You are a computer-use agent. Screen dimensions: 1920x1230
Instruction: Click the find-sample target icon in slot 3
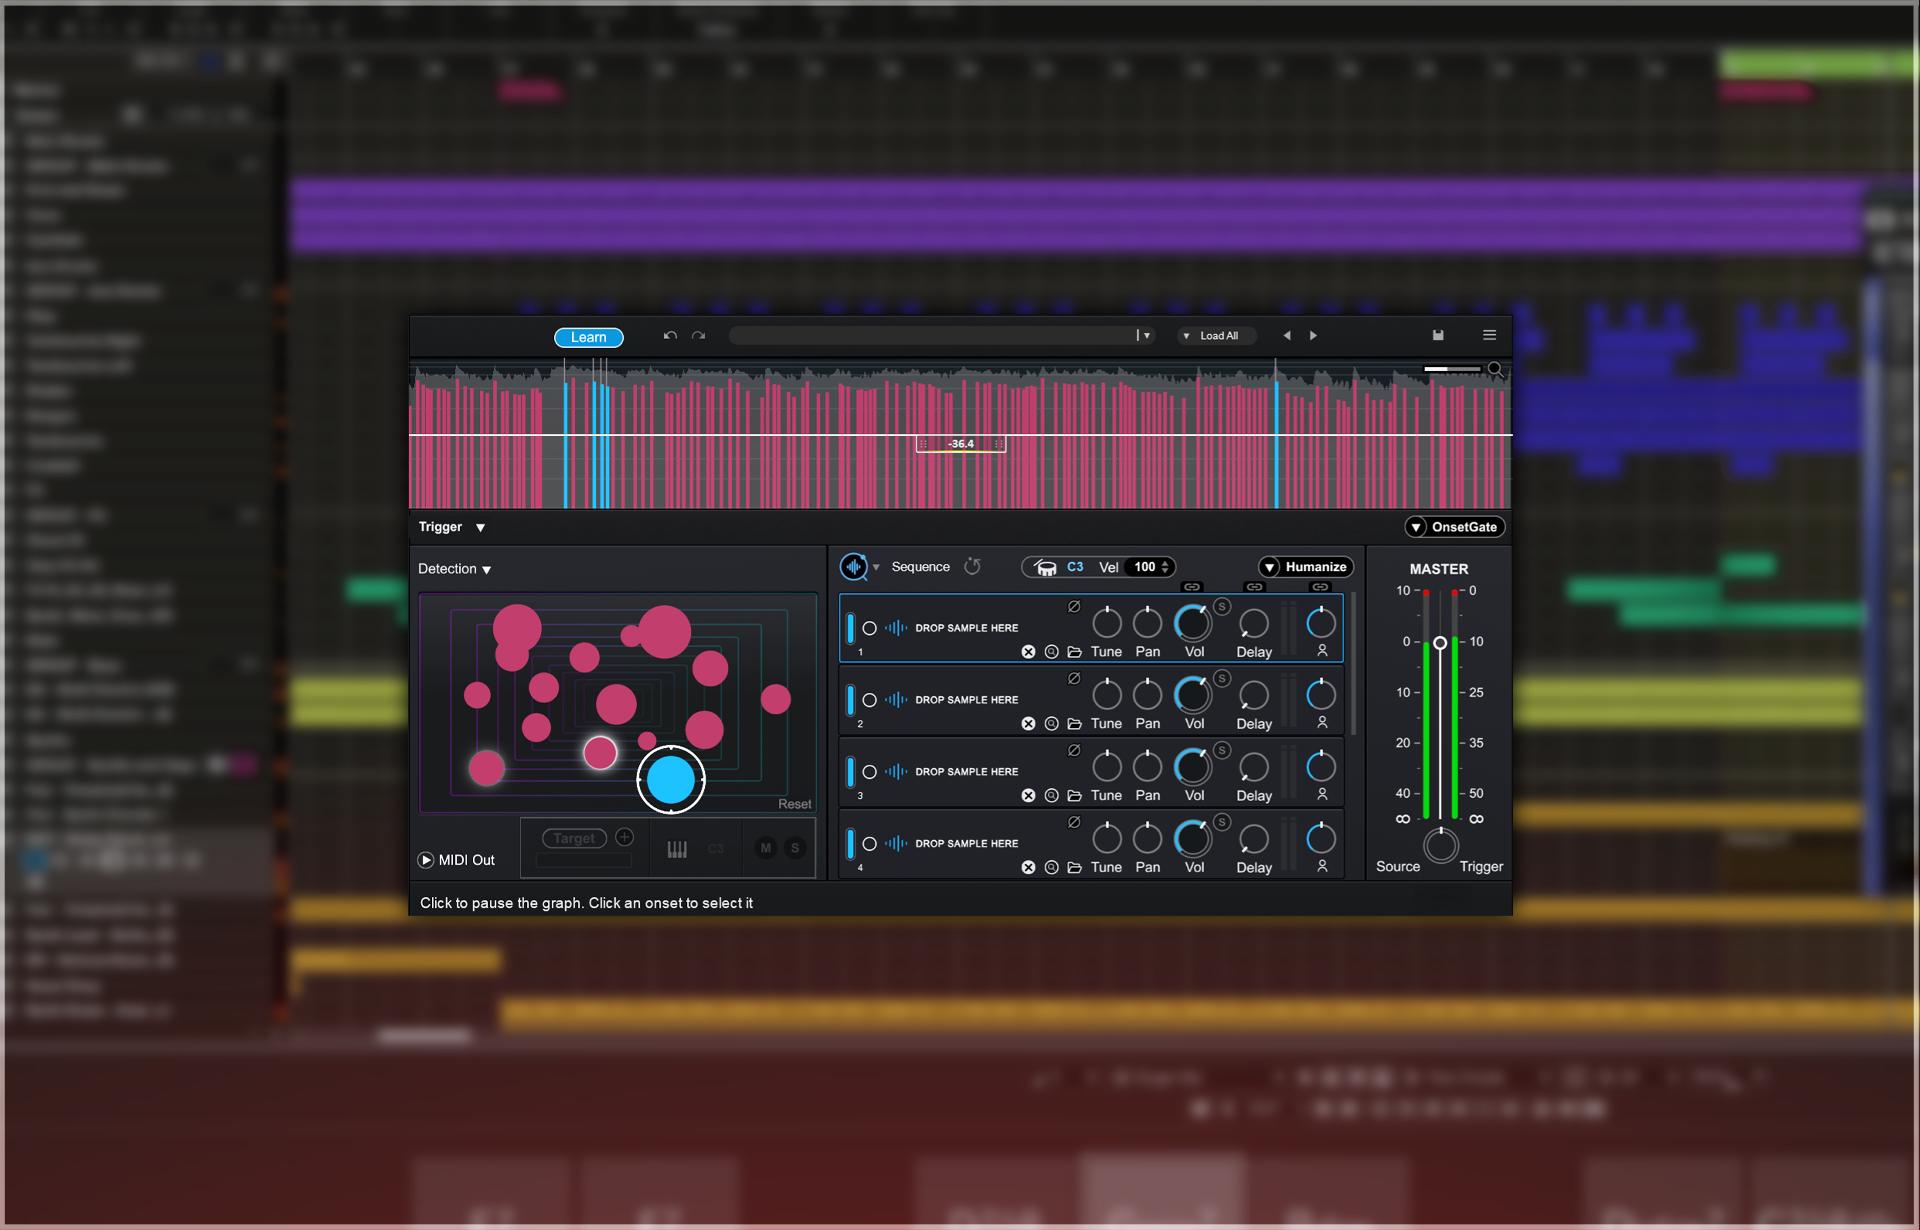1051,796
